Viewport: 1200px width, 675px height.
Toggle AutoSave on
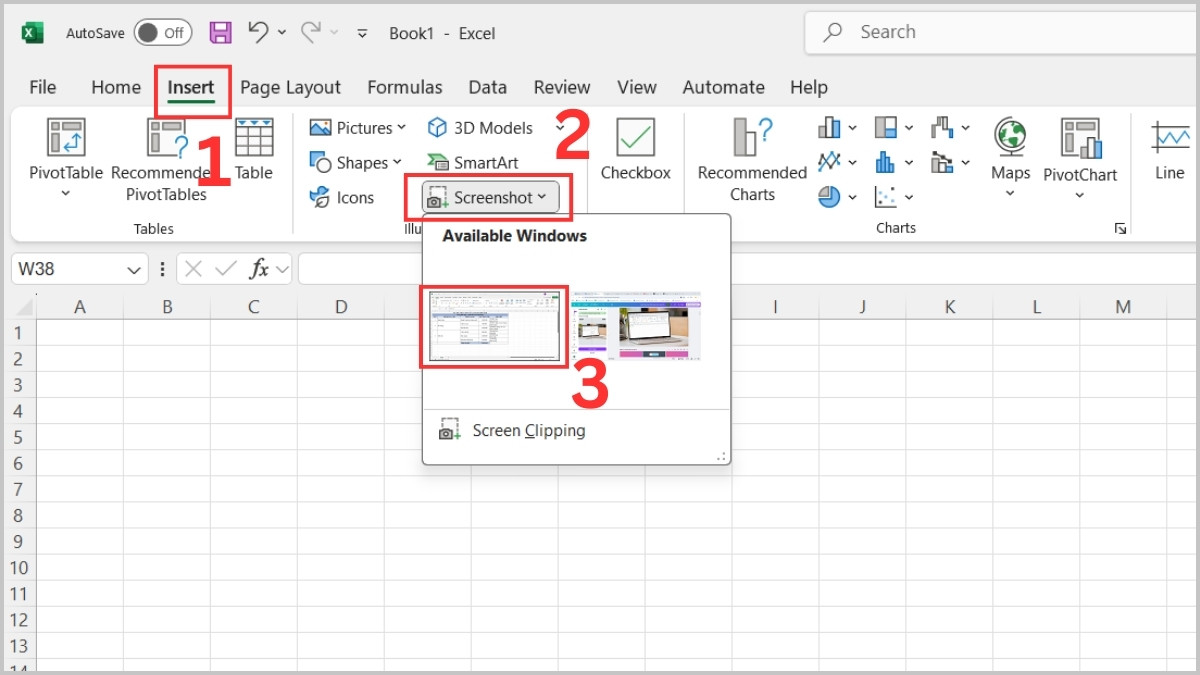point(162,32)
